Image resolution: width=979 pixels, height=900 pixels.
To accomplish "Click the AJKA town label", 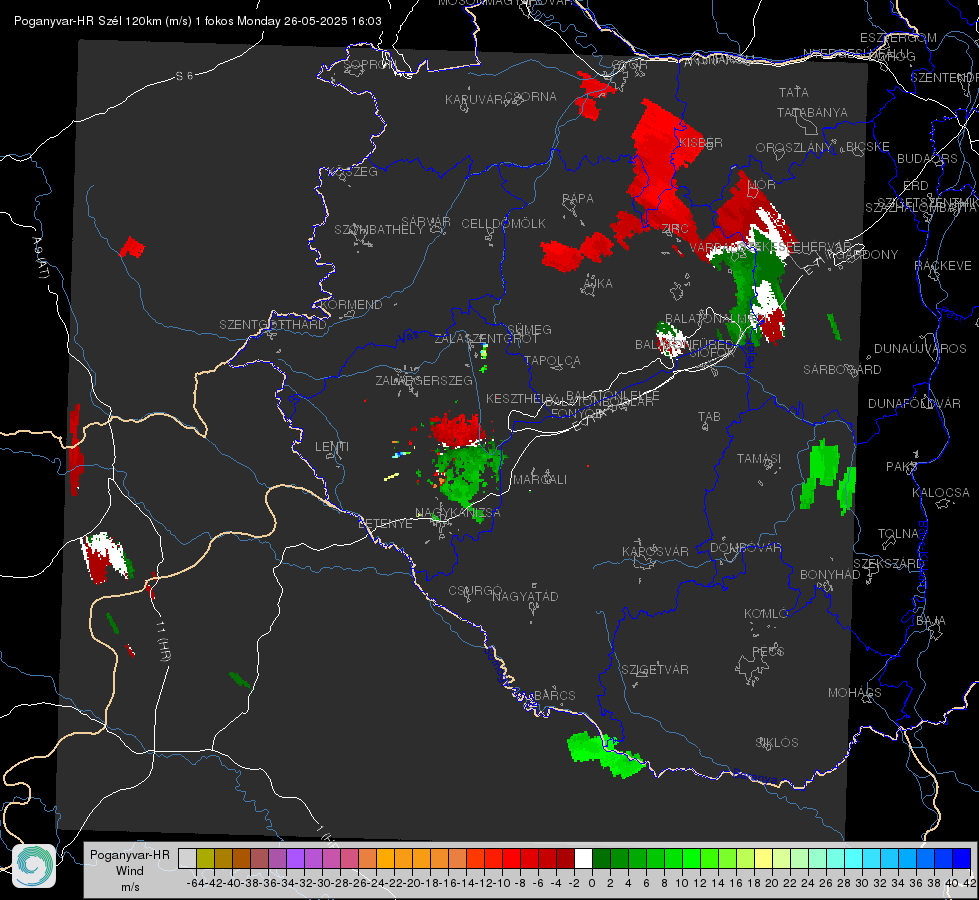I will click(x=598, y=283).
